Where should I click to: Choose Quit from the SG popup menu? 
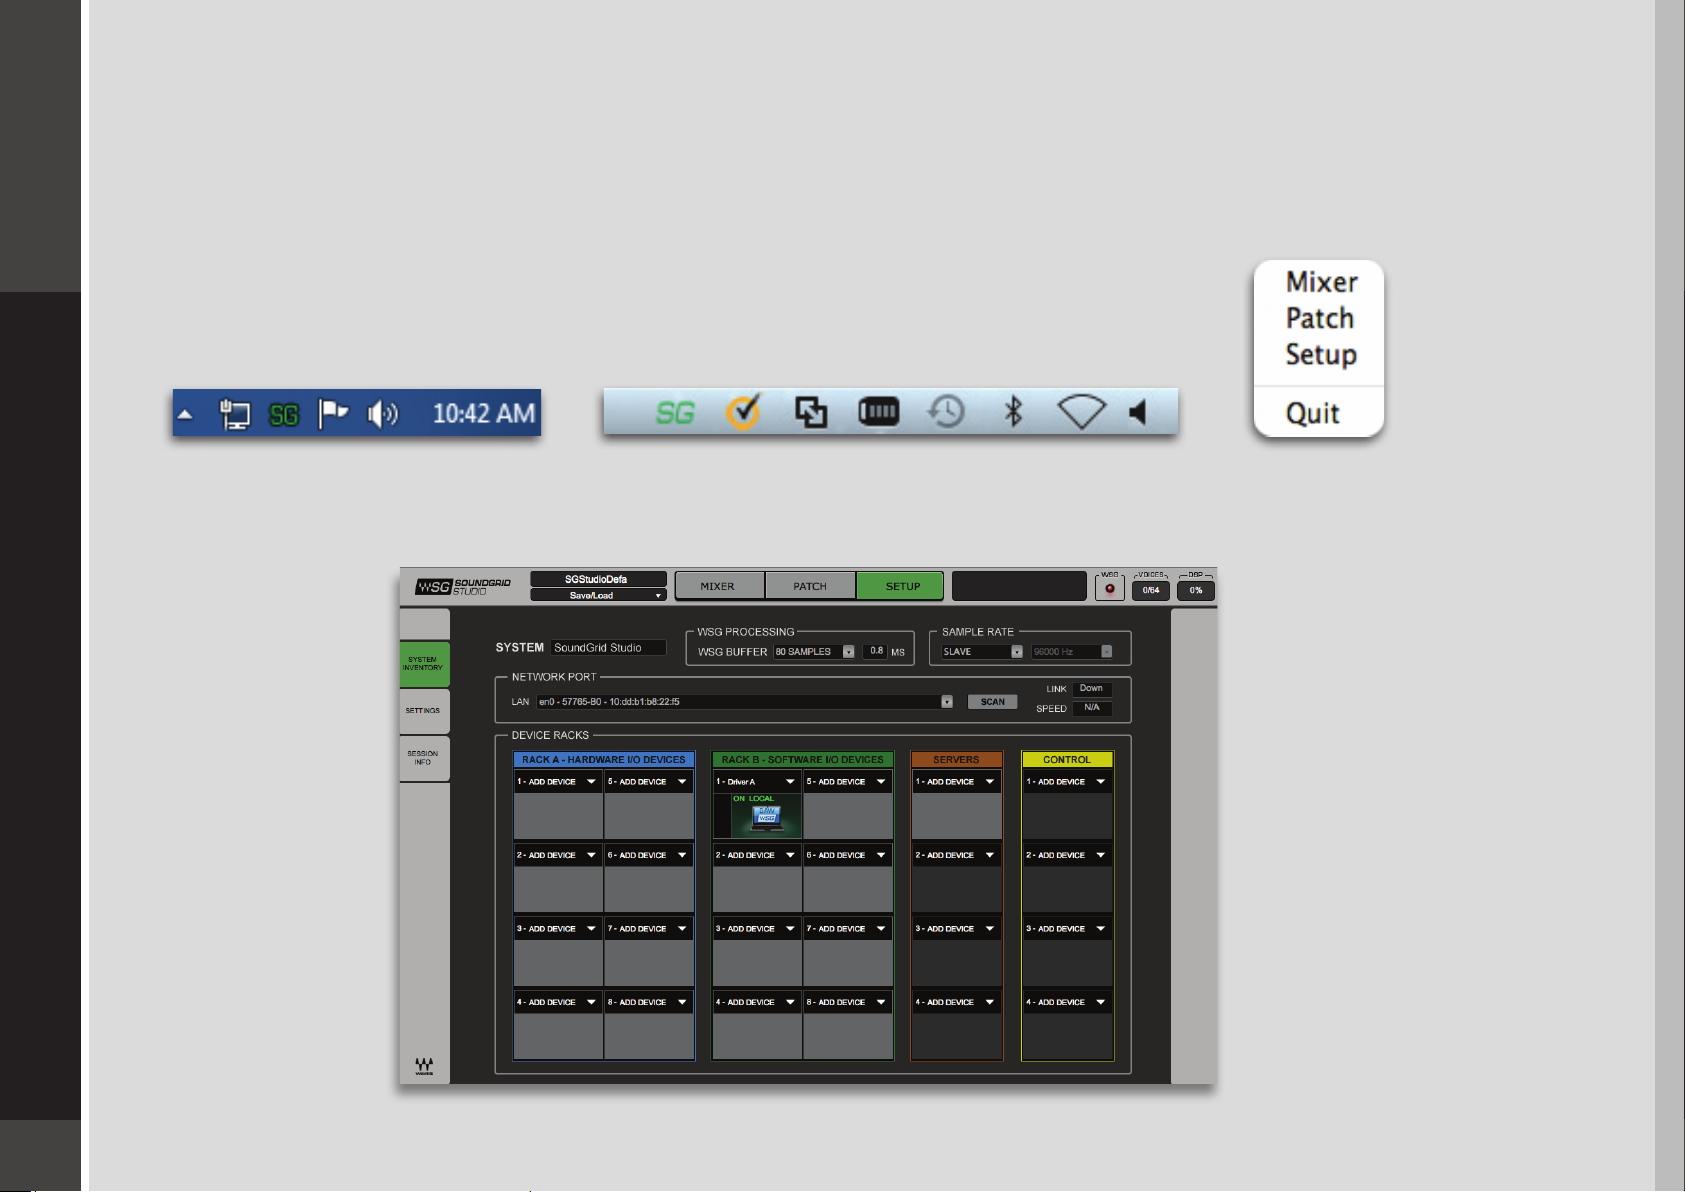point(1312,413)
